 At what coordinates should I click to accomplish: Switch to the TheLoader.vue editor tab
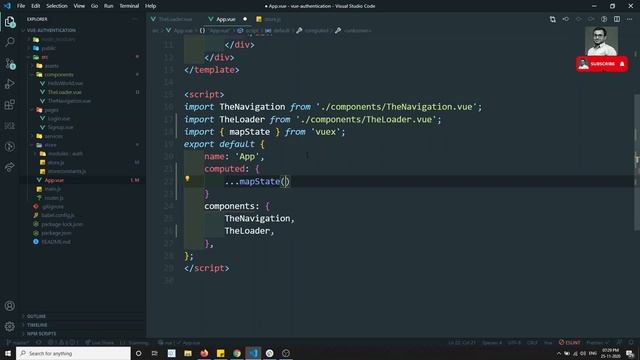(x=175, y=19)
